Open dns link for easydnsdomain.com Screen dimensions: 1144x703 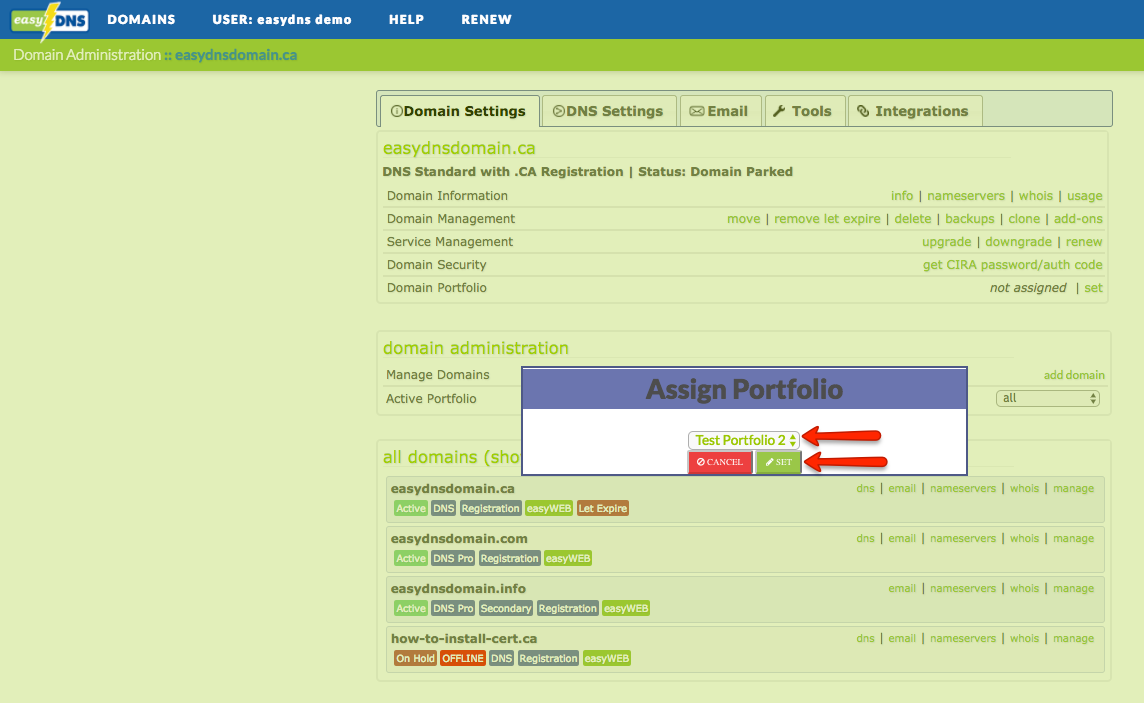865,538
